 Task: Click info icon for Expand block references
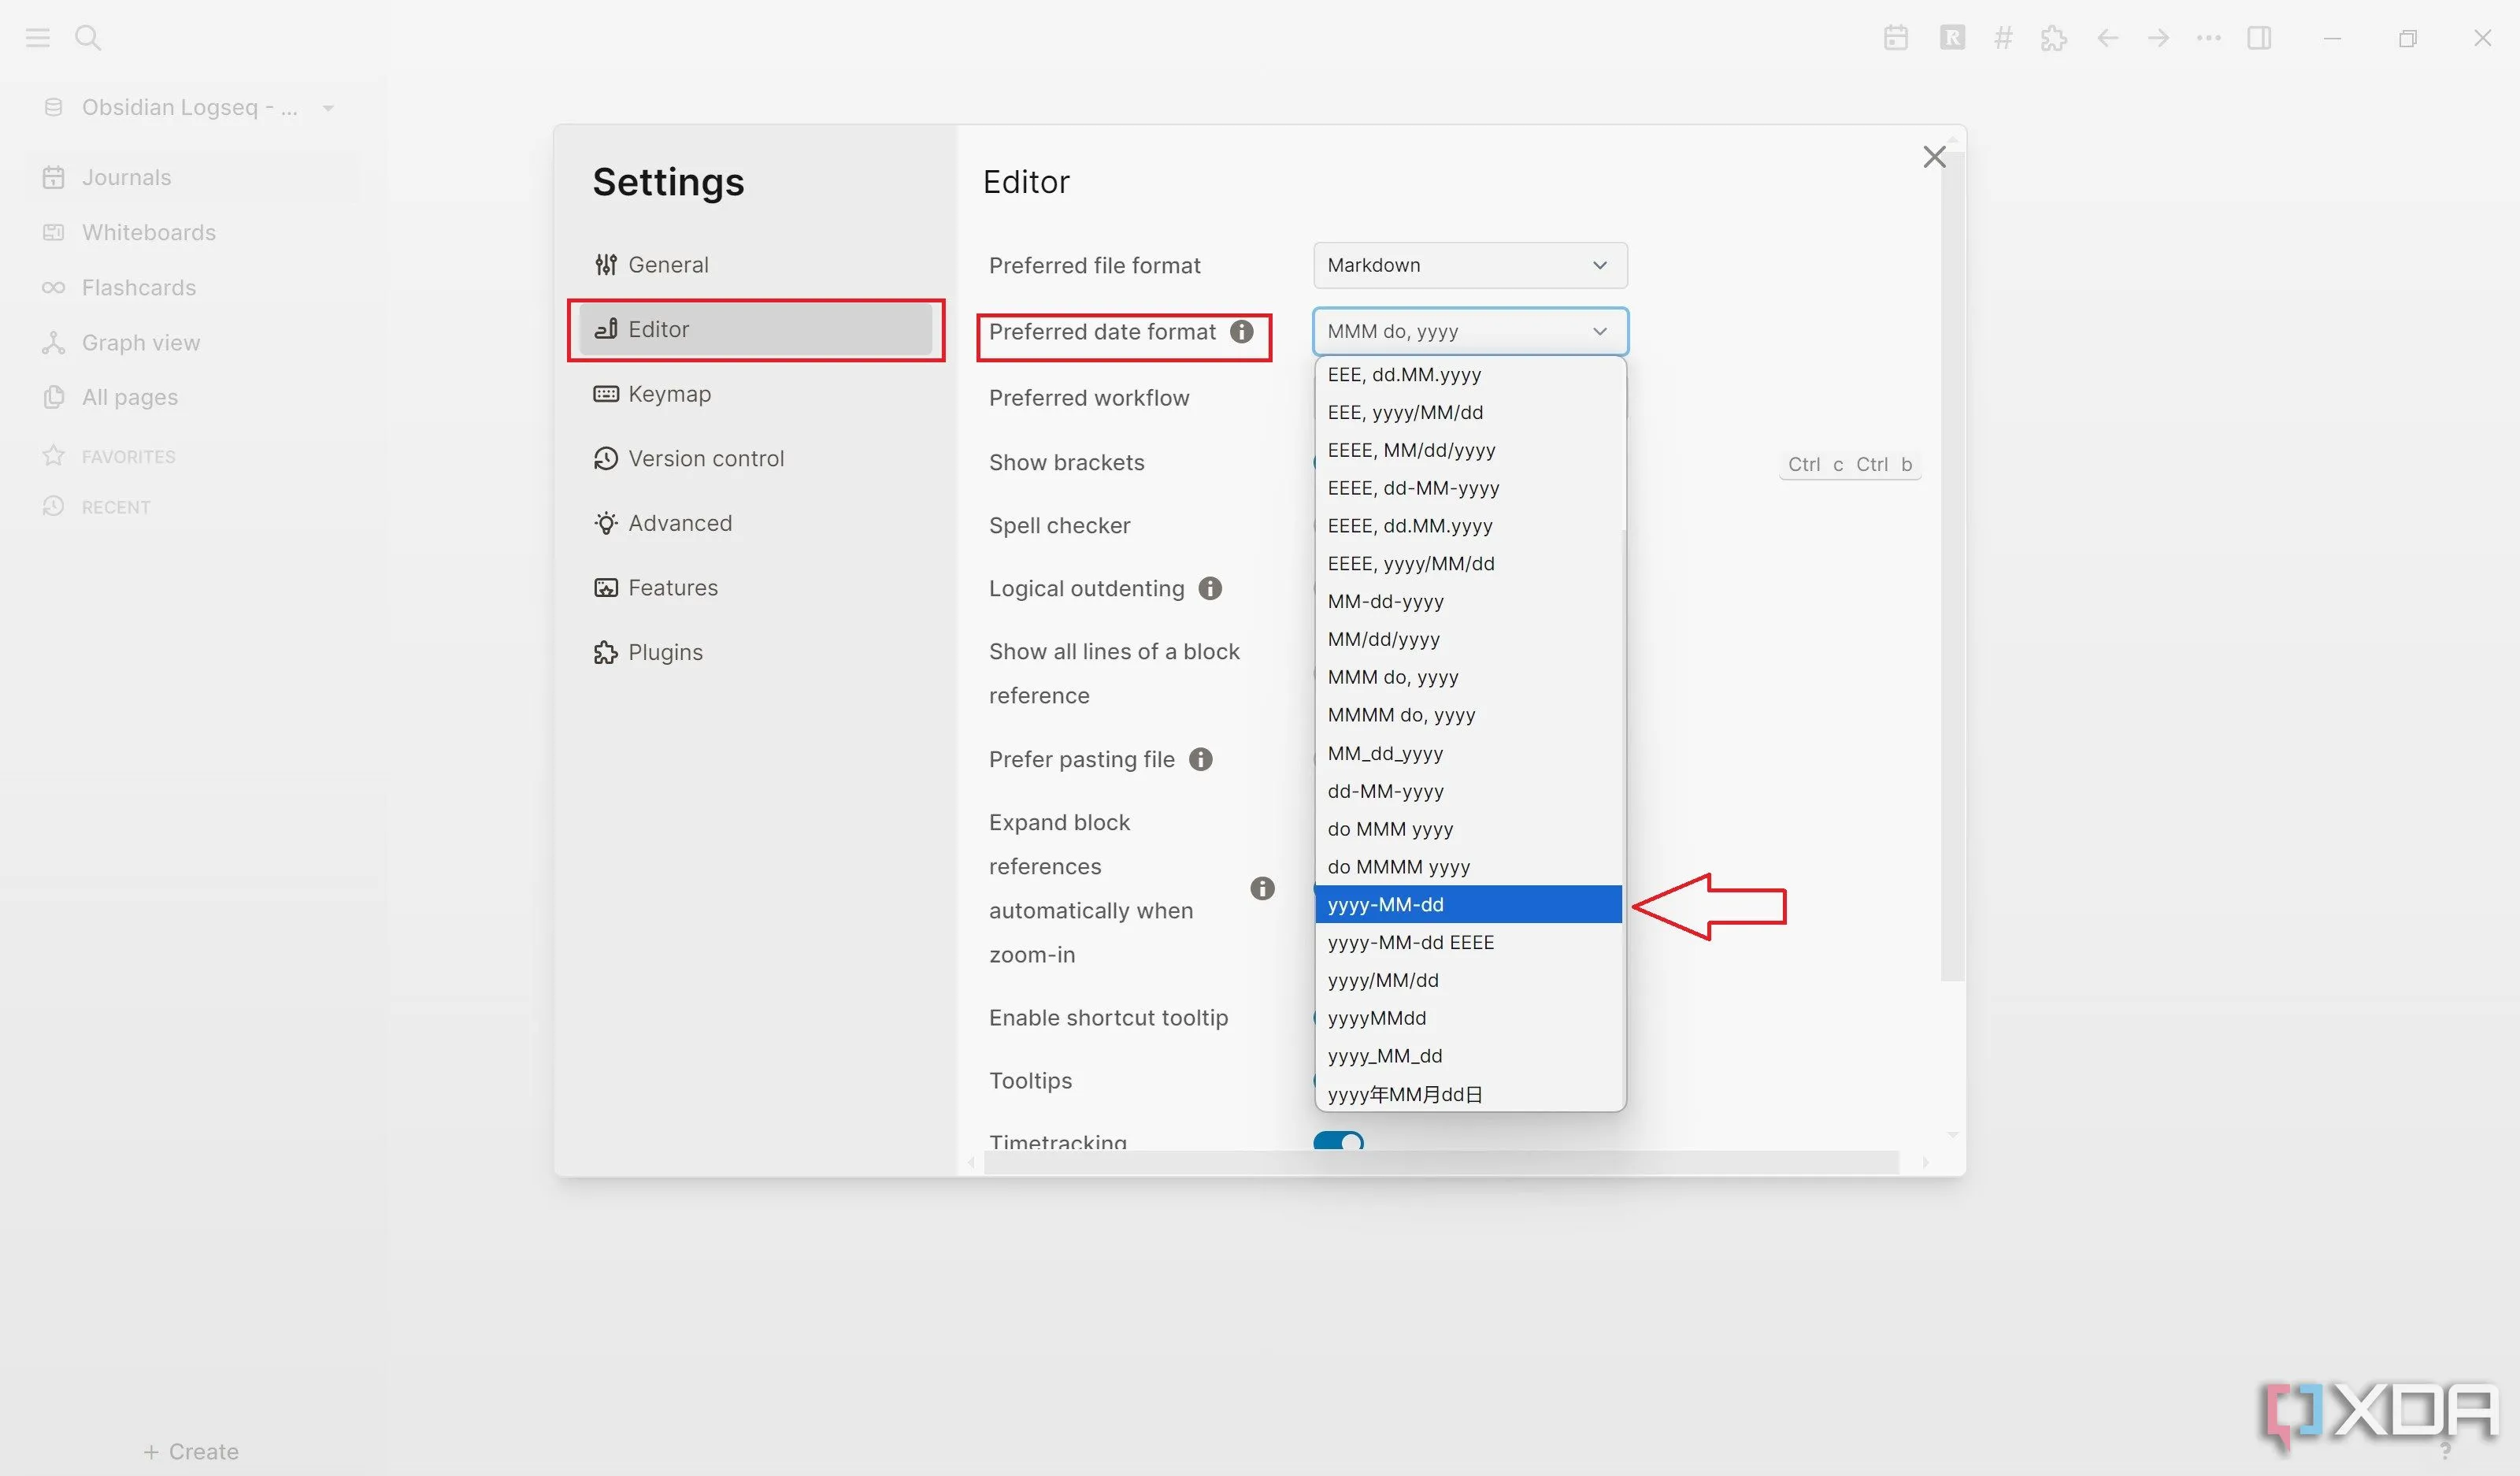tap(1262, 888)
